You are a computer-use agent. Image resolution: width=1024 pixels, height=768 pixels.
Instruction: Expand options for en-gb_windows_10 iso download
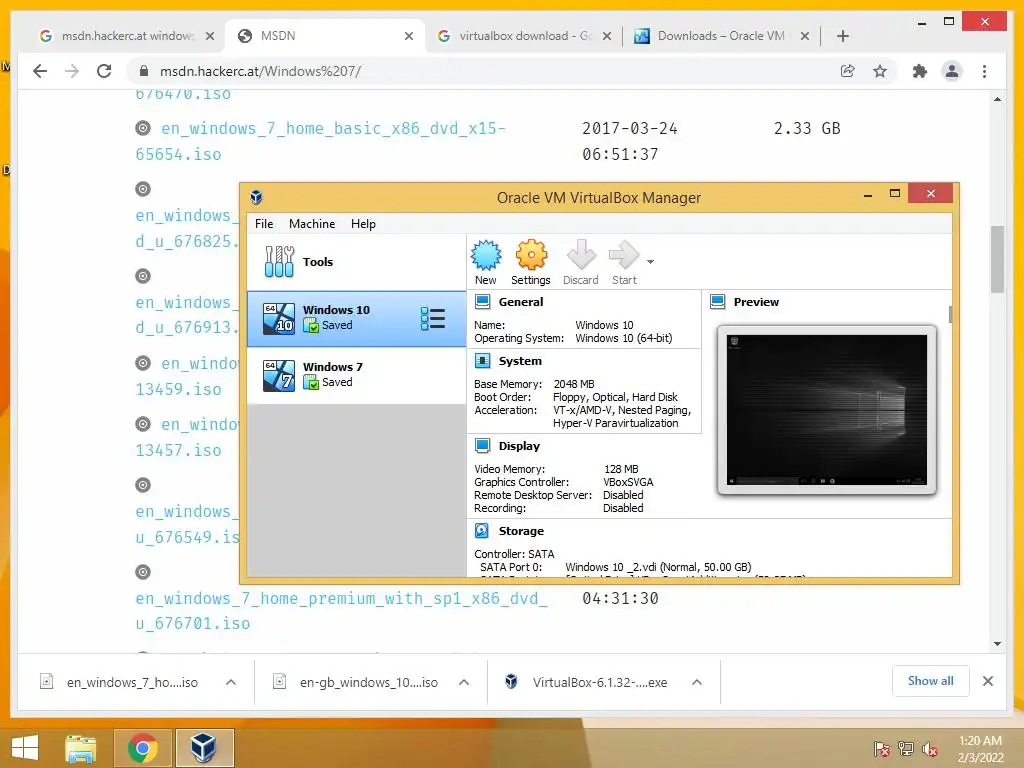point(464,682)
